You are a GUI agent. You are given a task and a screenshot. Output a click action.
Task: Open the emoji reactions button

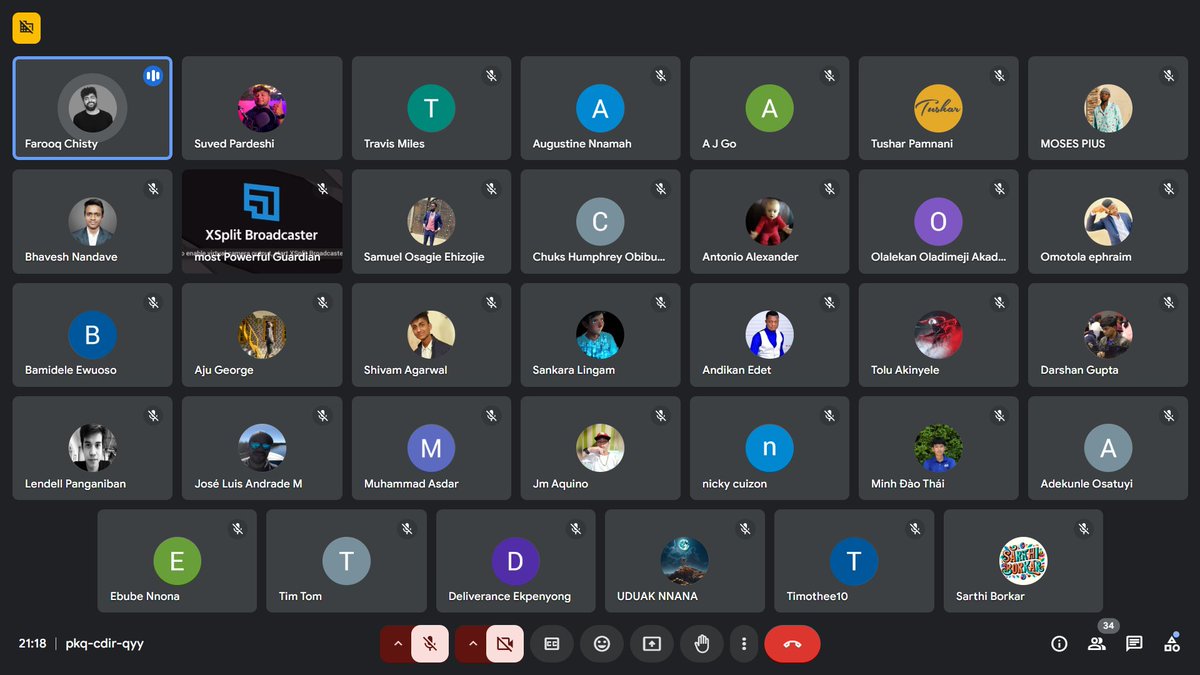602,644
